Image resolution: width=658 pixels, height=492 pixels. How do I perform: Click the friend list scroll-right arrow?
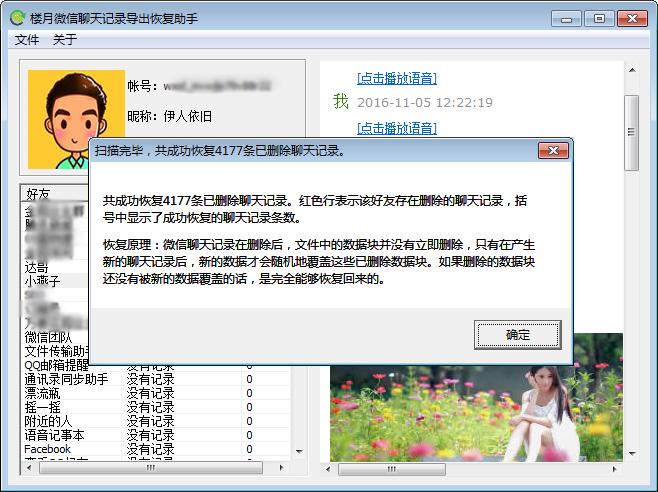(281, 468)
